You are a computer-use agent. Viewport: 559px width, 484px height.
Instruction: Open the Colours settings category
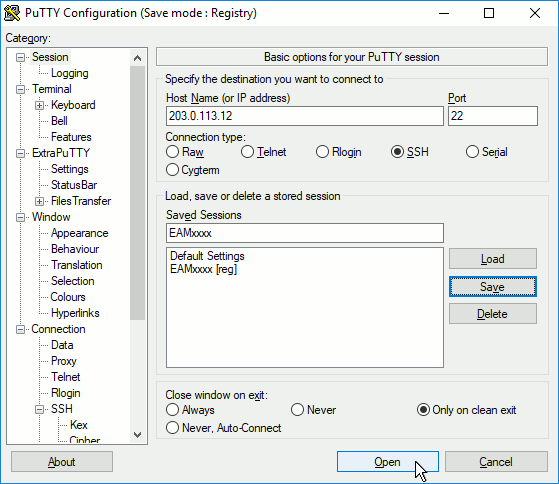coord(68,297)
